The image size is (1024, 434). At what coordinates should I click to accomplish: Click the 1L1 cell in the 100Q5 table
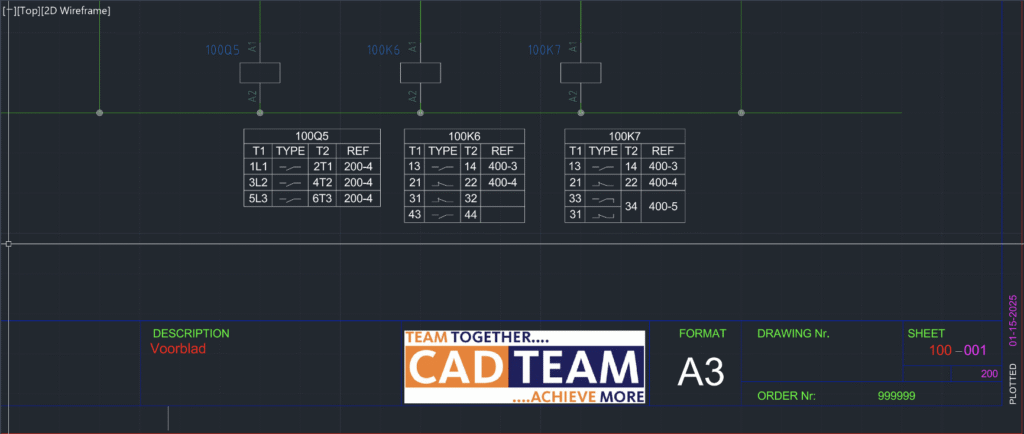click(259, 166)
